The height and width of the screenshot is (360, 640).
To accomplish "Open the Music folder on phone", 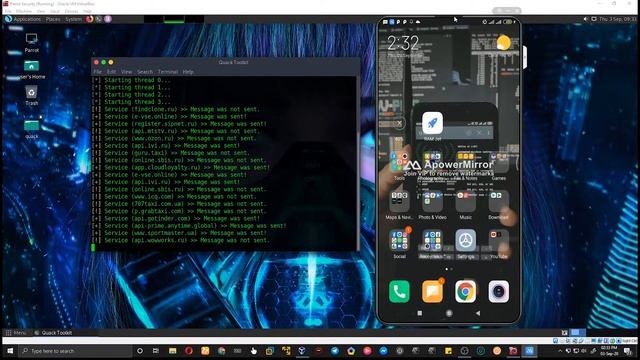I will point(465,201).
